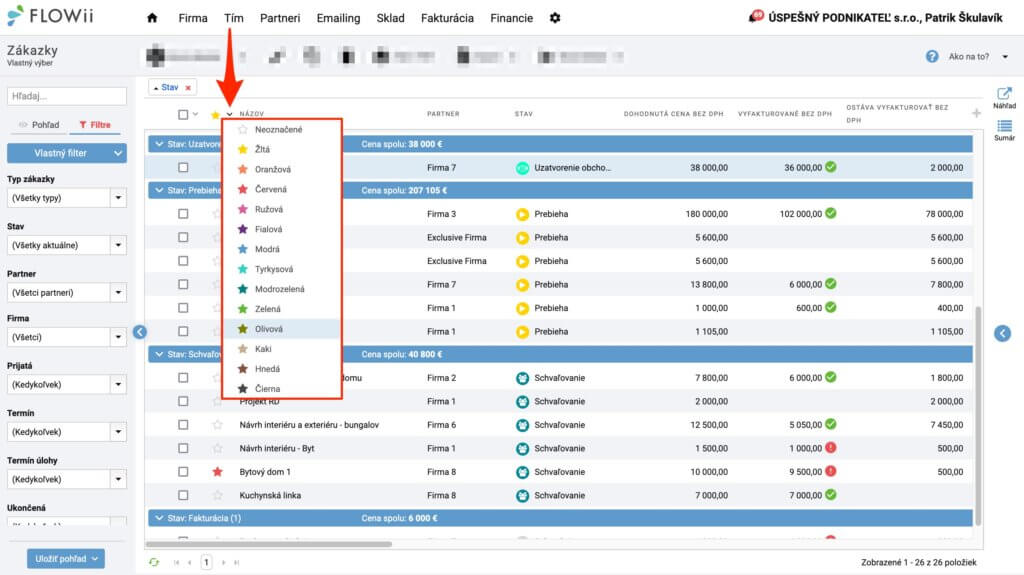
Task: Click the FLOWii logo
Action: pos(50,16)
